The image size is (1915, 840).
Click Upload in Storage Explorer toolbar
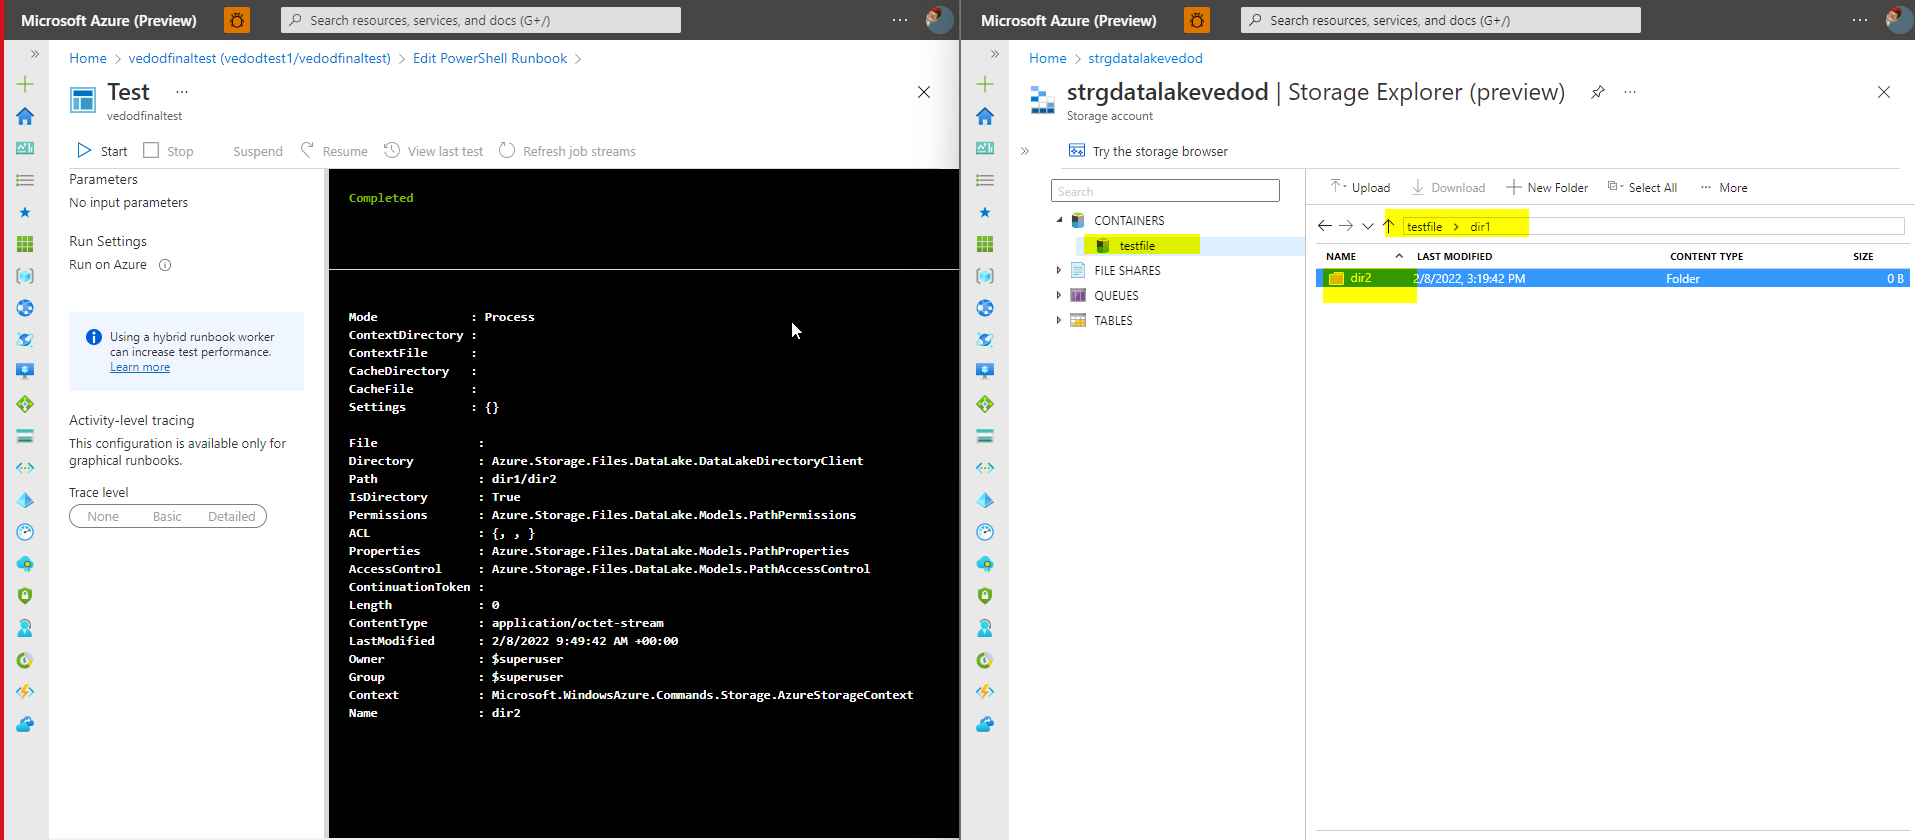click(1360, 187)
